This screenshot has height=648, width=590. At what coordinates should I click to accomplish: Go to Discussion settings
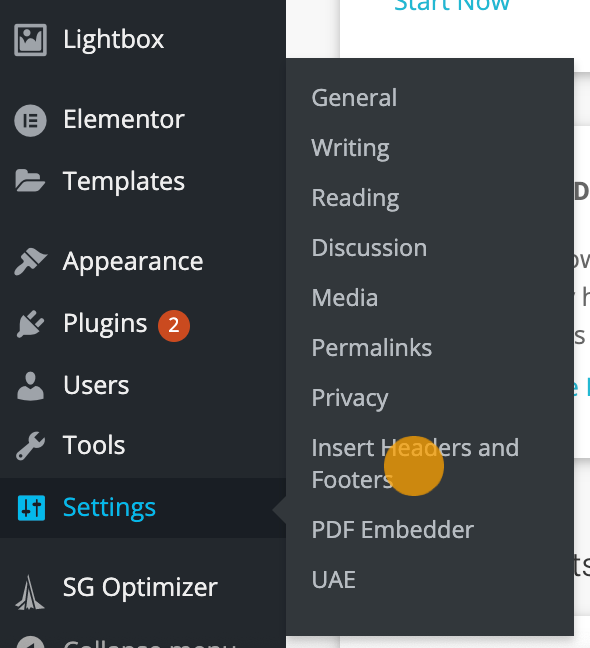(x=369, y=248)
